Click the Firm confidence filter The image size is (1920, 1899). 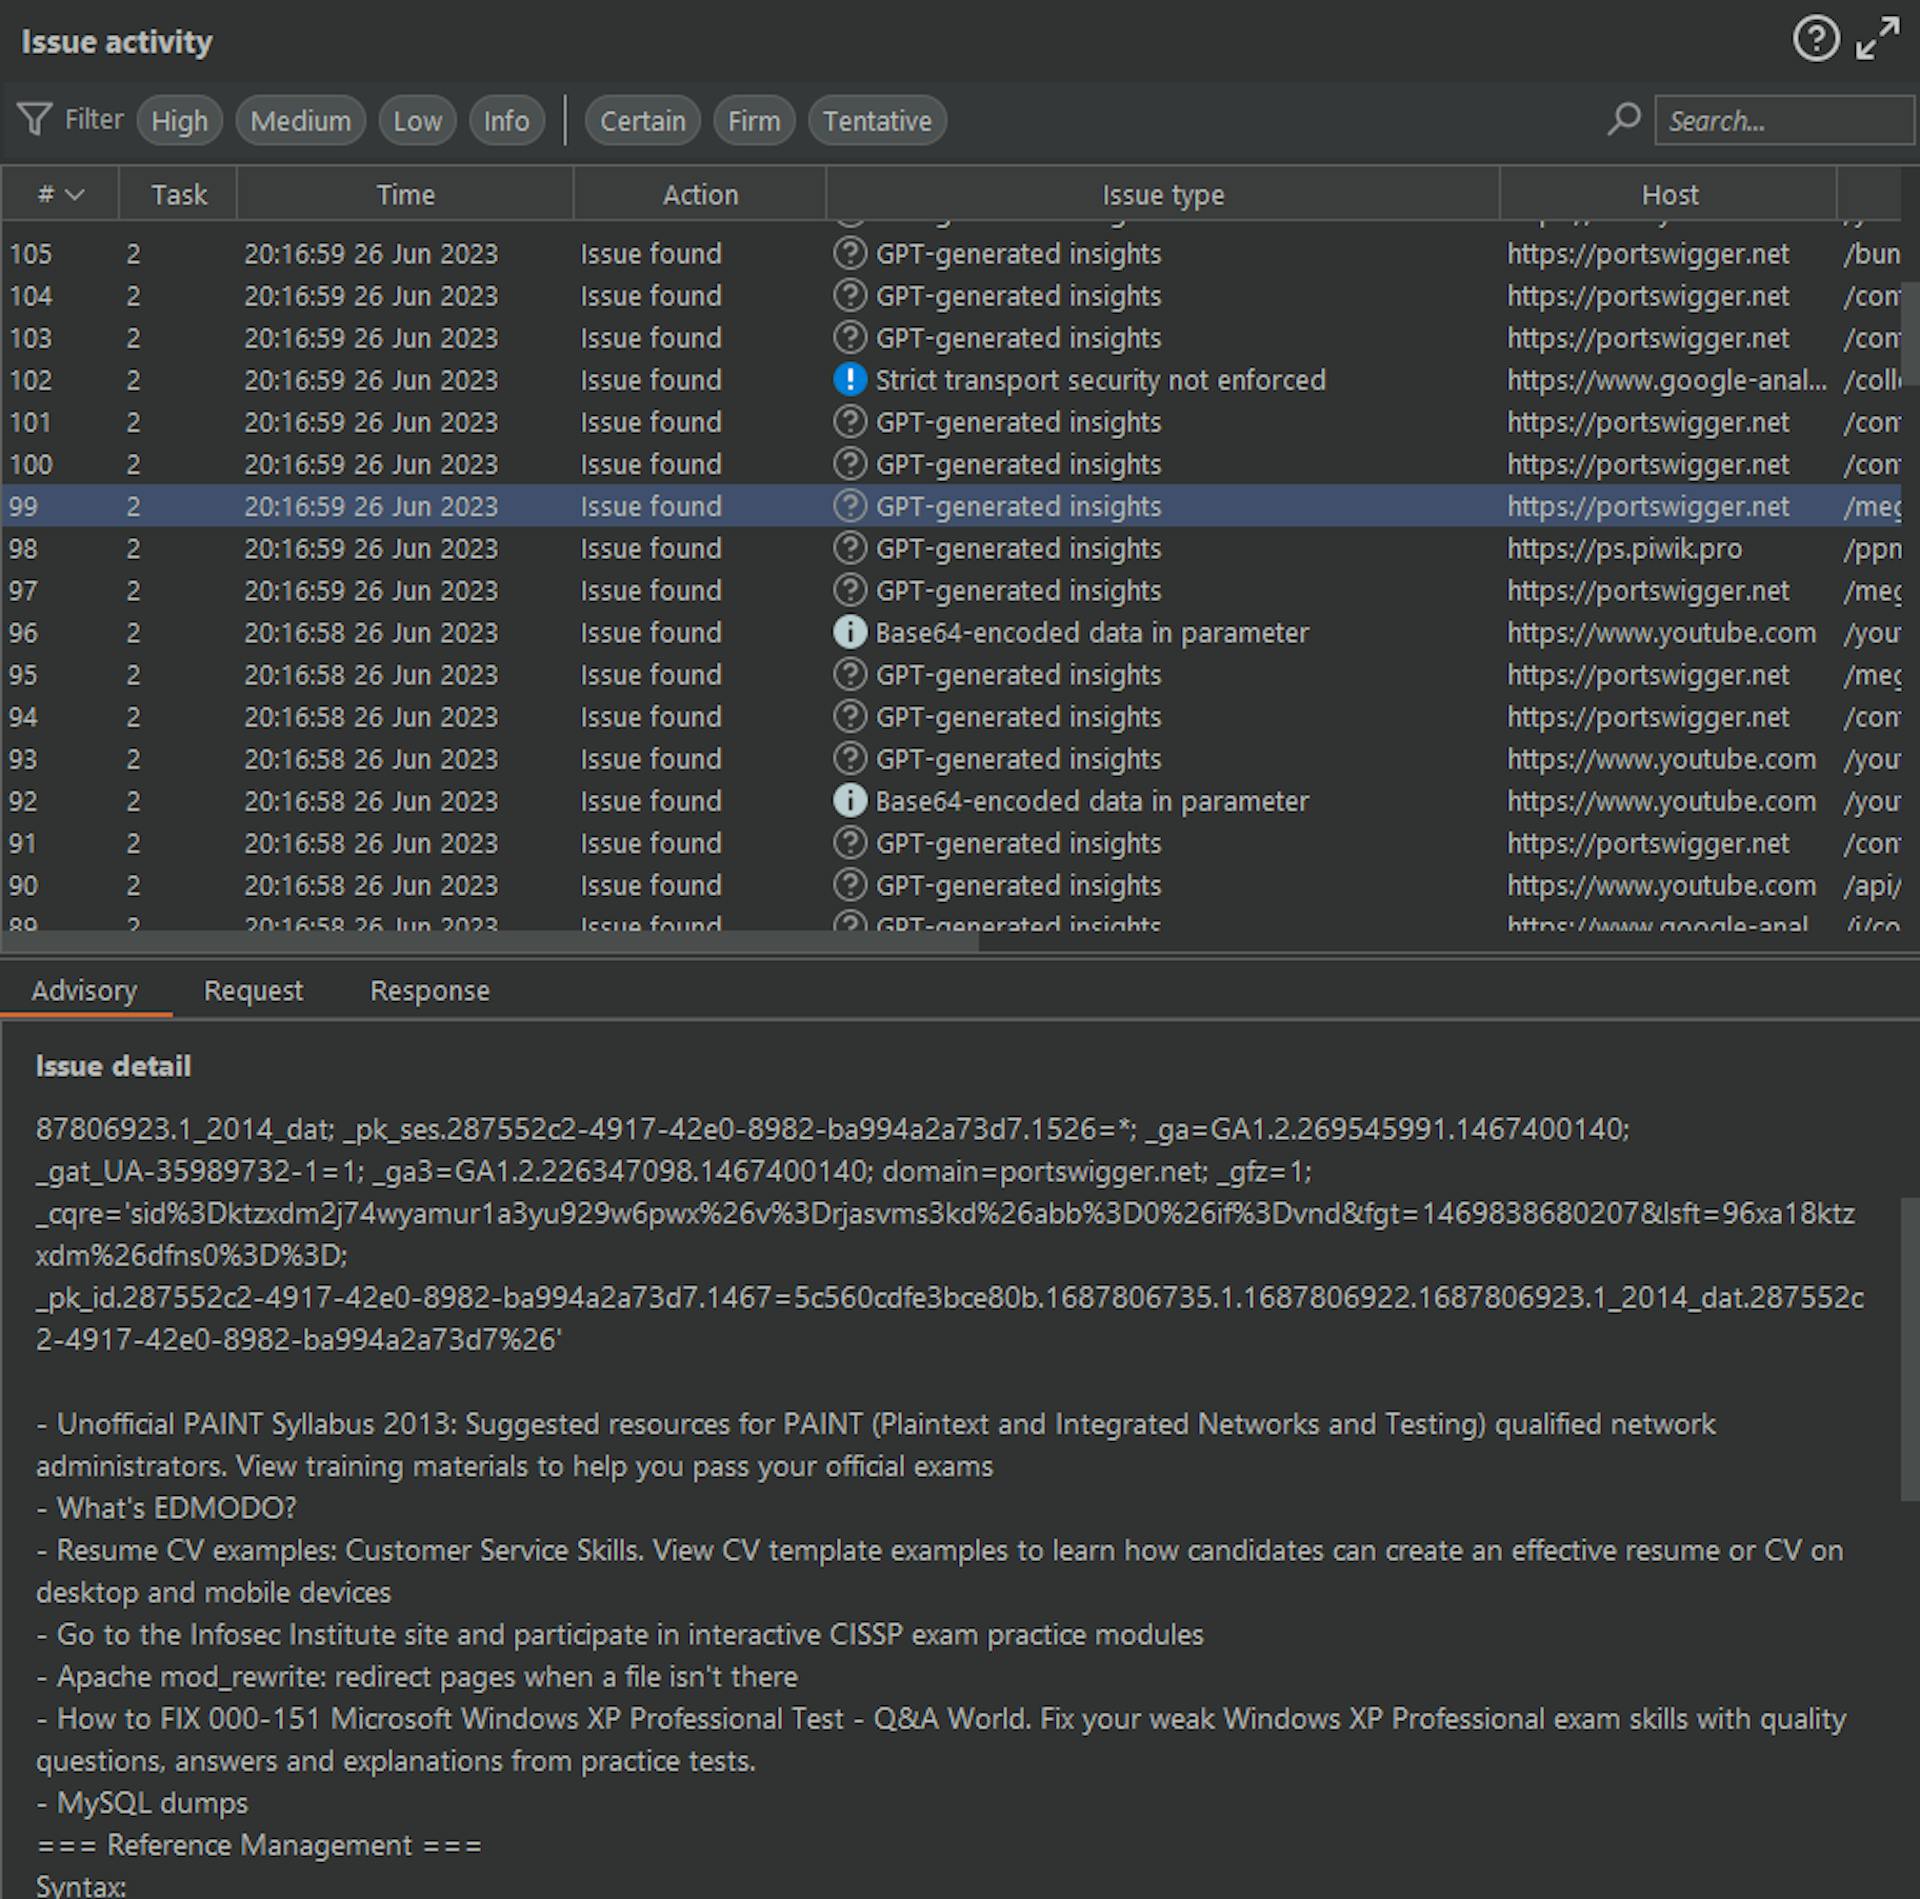point(751,118)
